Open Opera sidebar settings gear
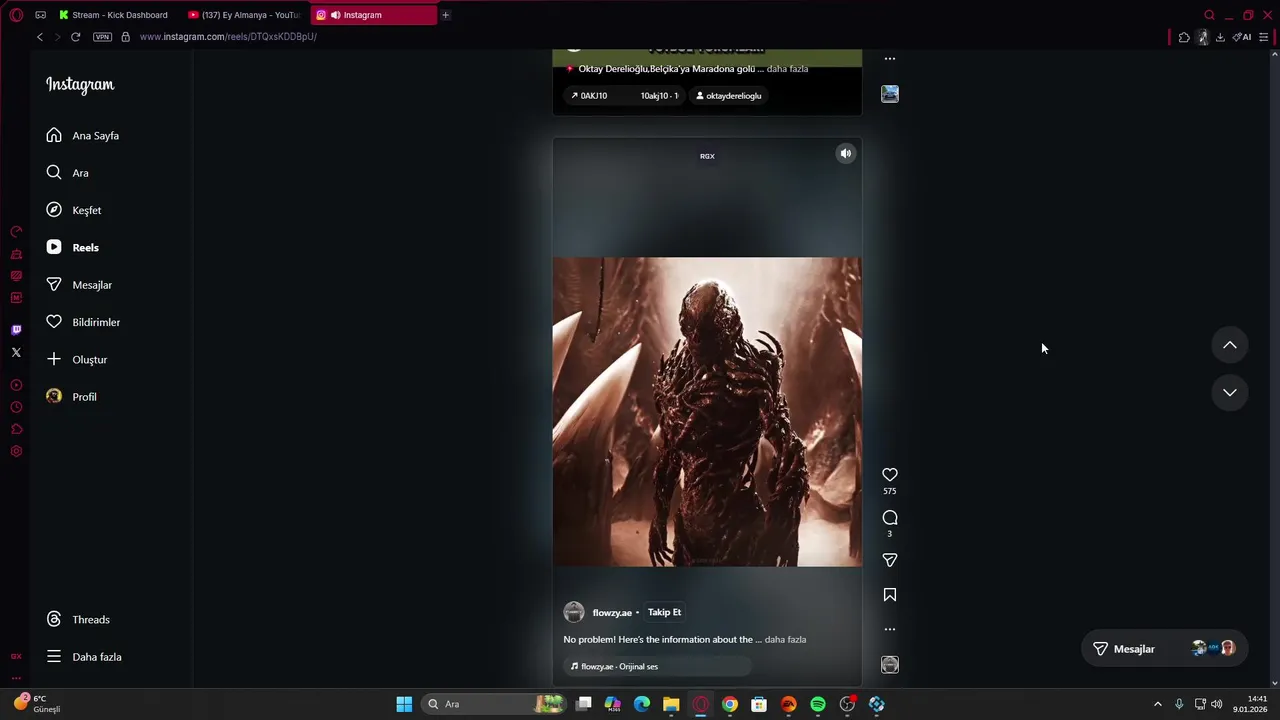1280x720 pixels. pos(16,451)
